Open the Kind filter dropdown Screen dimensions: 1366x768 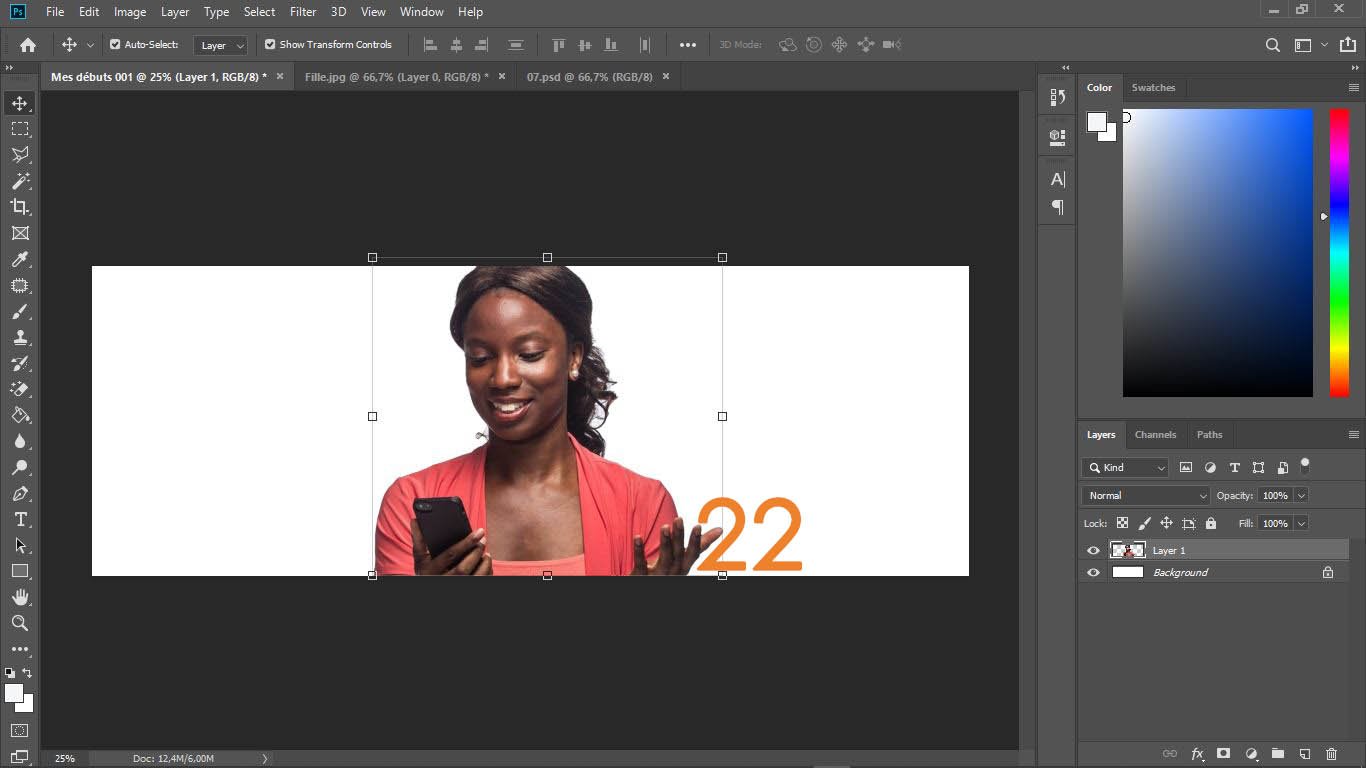point(1125,467)
